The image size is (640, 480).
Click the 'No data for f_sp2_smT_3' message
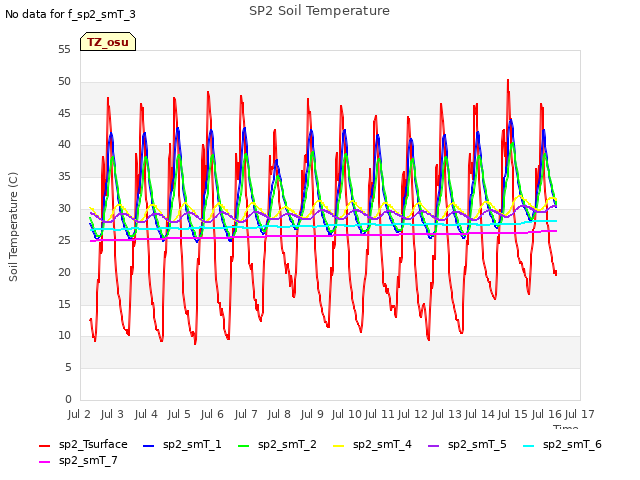(70, 14)
